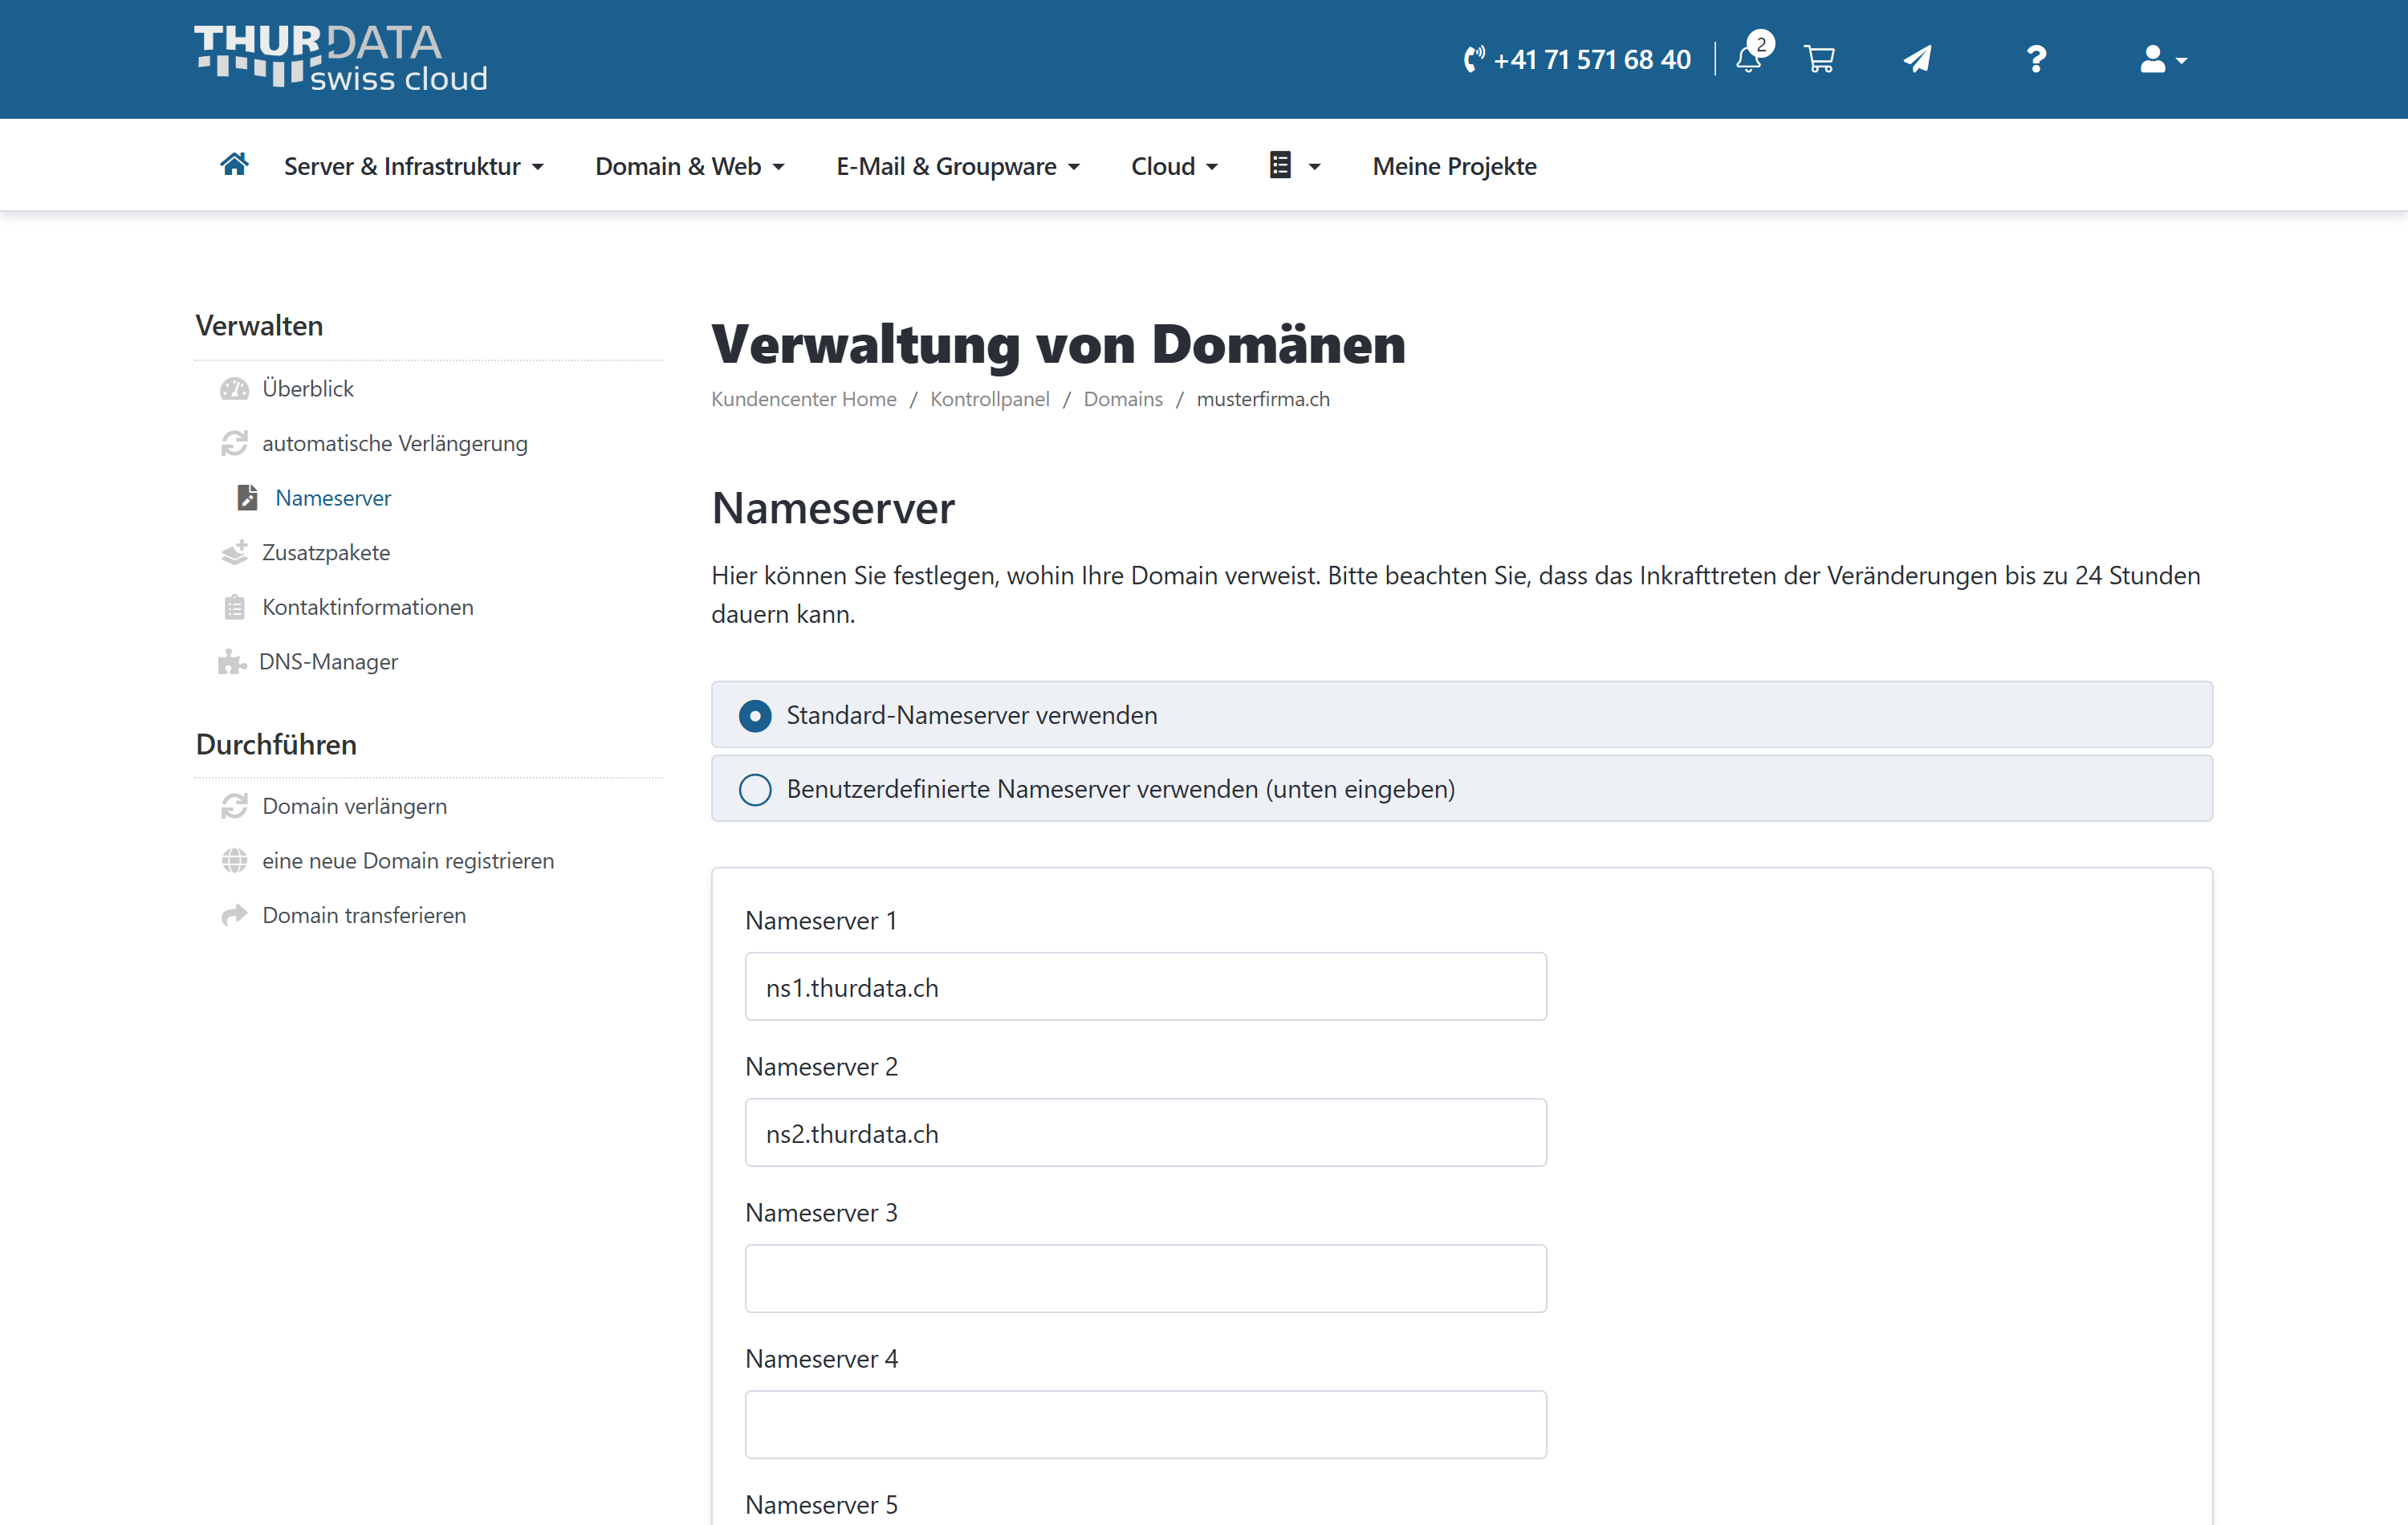
Task: Go to home via house icon
Action: click(x=234, y=164)
